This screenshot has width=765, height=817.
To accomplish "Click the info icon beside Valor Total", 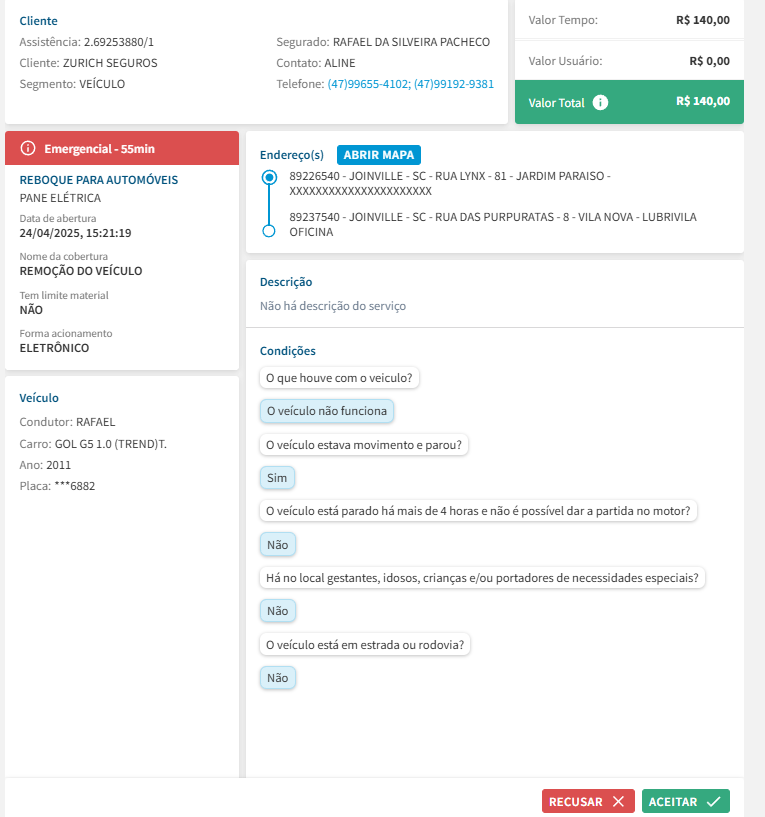I will 600,102.
